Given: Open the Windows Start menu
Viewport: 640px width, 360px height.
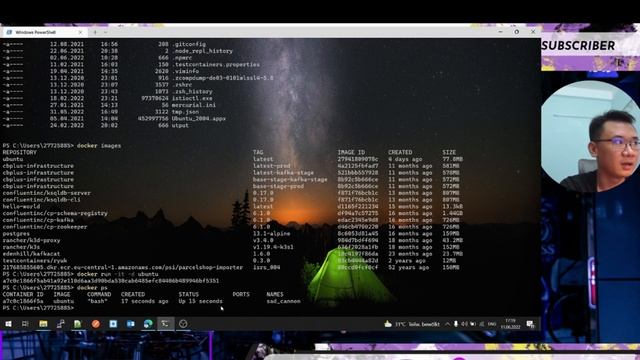Looking at the screenshot, I should [x=8, y=324].
